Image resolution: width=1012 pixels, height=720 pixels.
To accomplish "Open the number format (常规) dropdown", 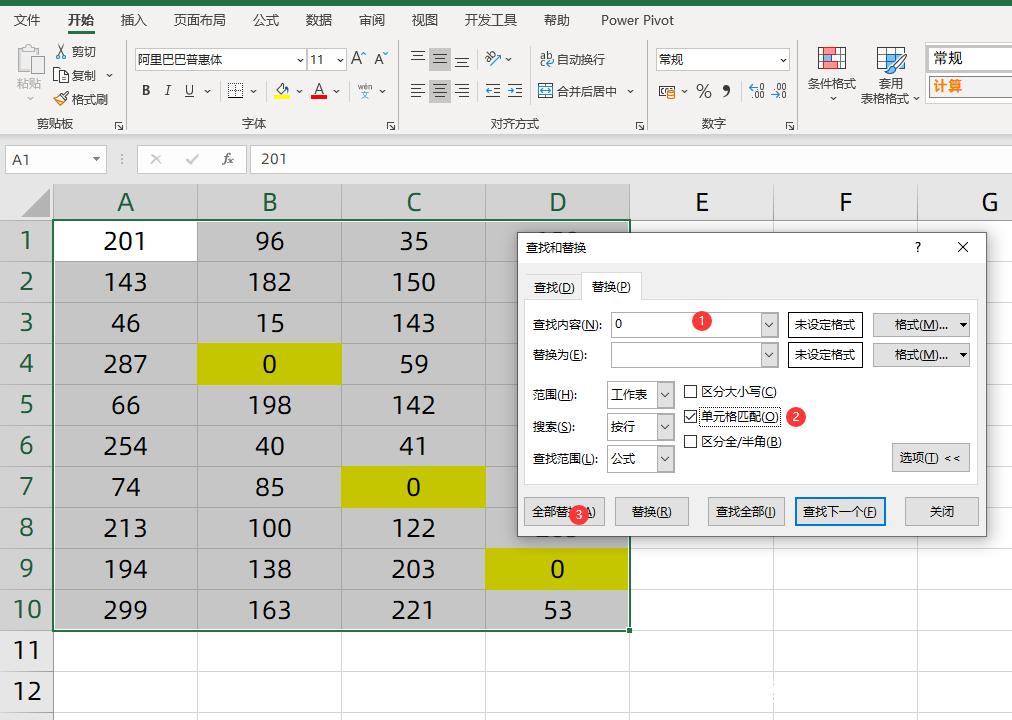I will point(783,60).
